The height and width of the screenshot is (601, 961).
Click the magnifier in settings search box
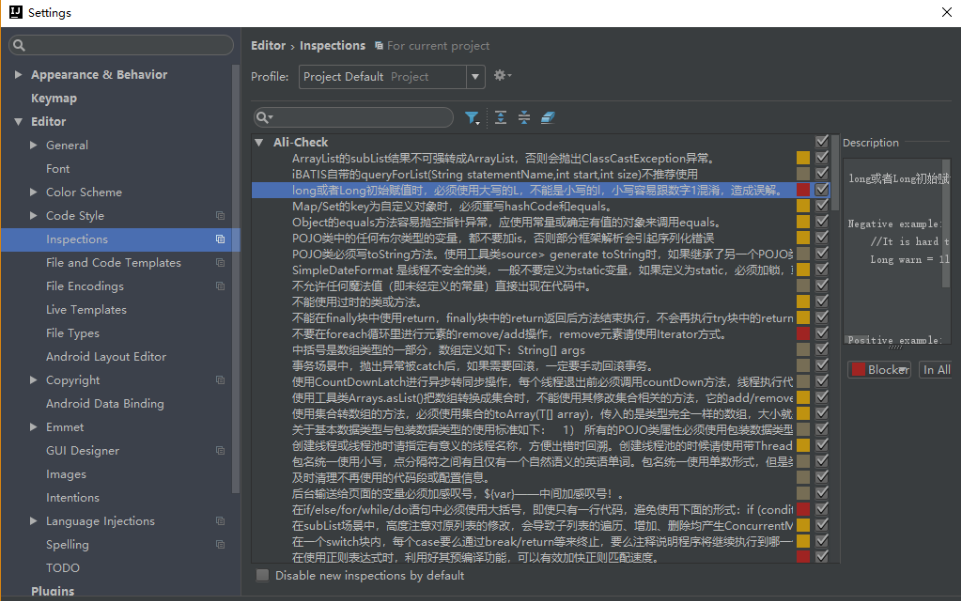(19, 45)
